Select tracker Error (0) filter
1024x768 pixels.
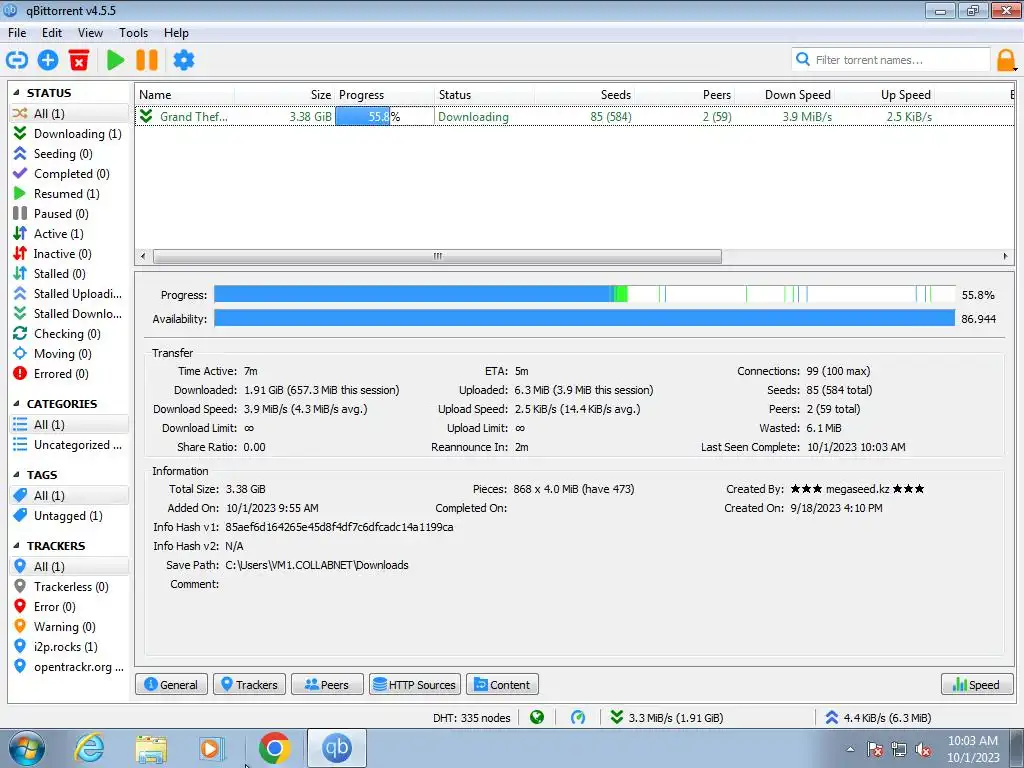pos(69,607)
